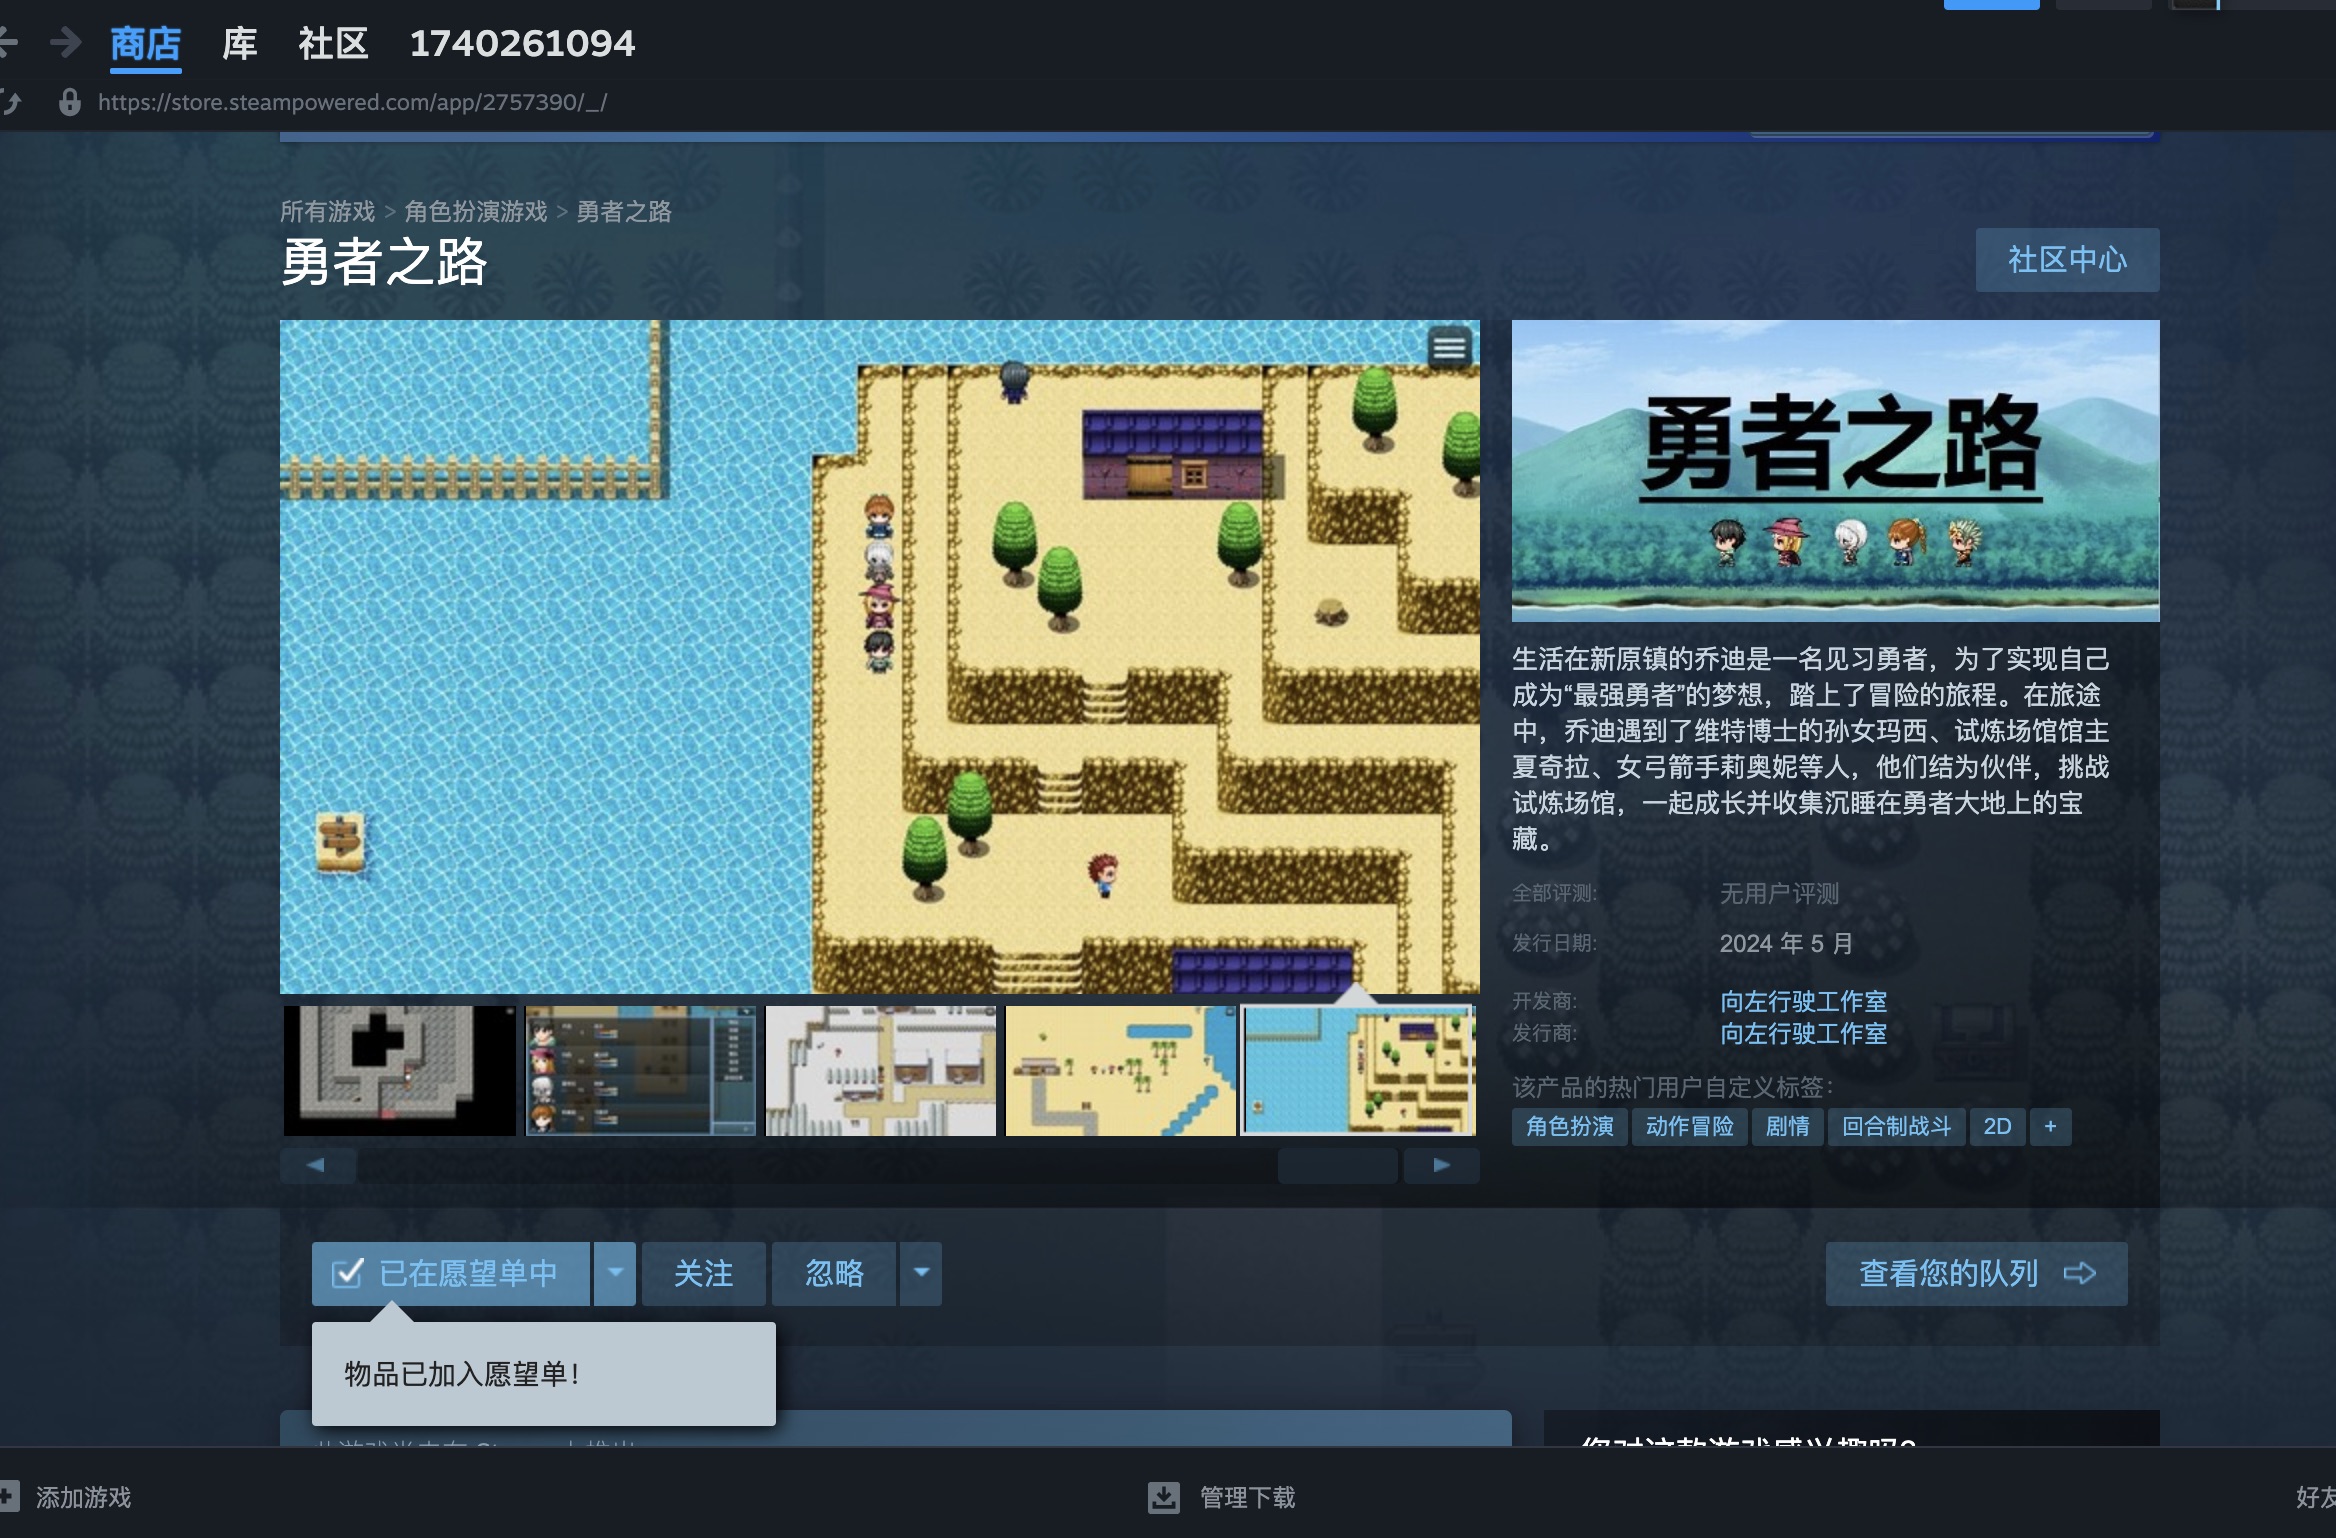
Task: Click 查看您的队列 button
Action: pyautogui.click(x=1976, y=1273)
